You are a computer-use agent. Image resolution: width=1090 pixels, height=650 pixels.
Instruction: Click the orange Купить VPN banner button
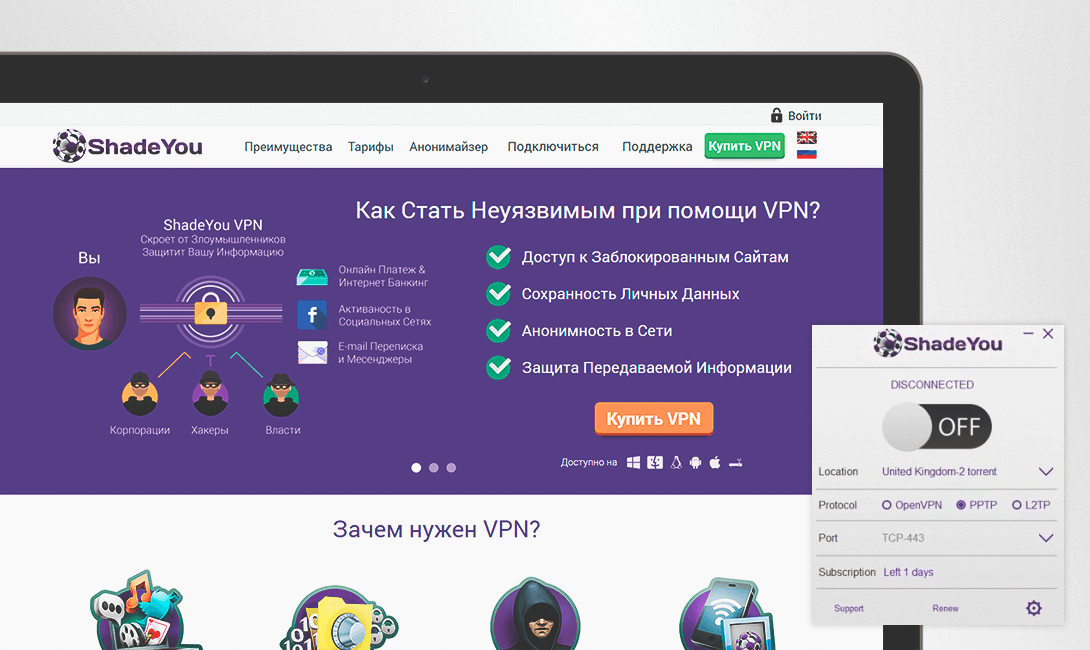(x=653, y=419)
